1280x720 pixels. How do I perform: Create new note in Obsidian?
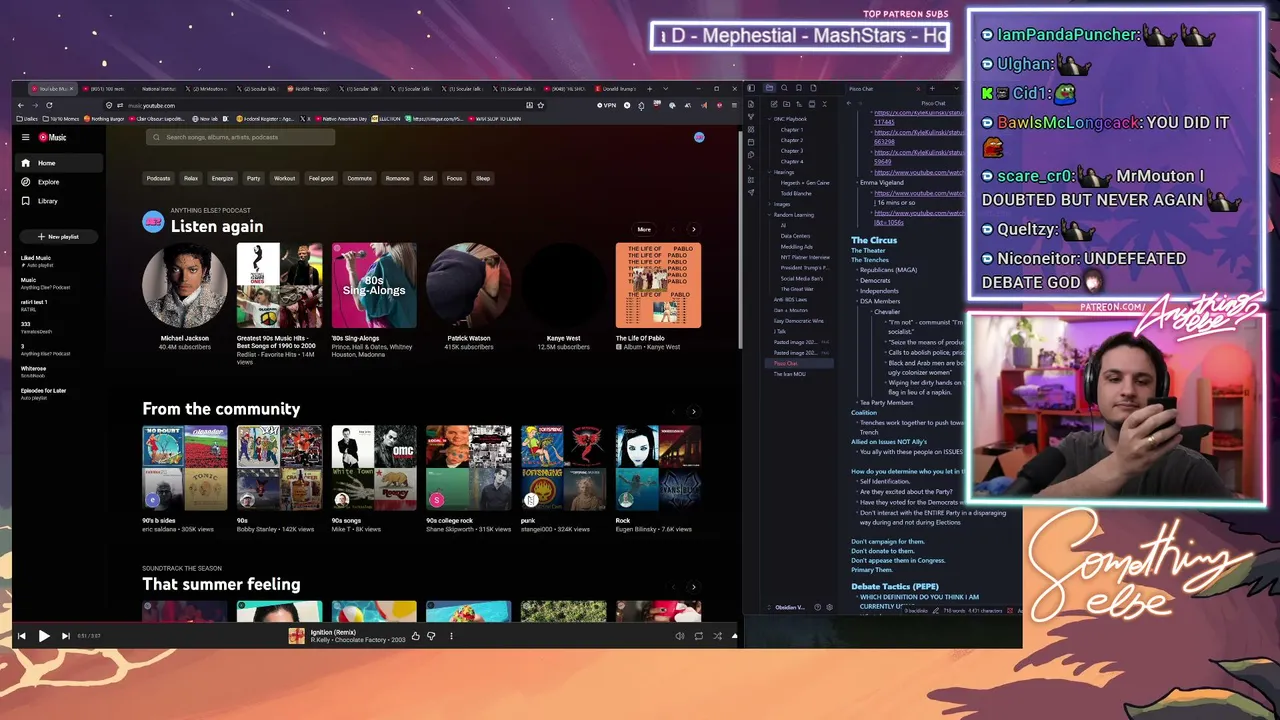point(774,104)
